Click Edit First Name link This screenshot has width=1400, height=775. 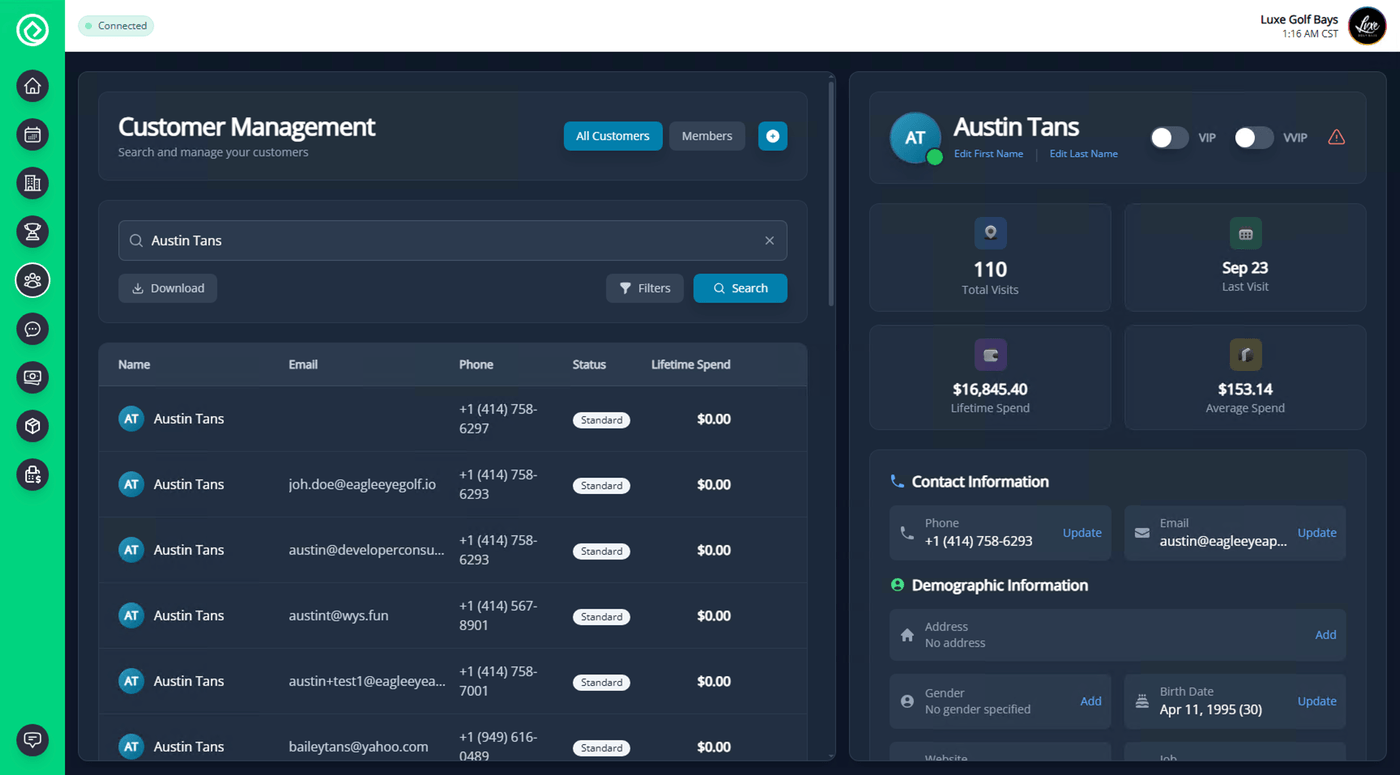coord(988,154)
